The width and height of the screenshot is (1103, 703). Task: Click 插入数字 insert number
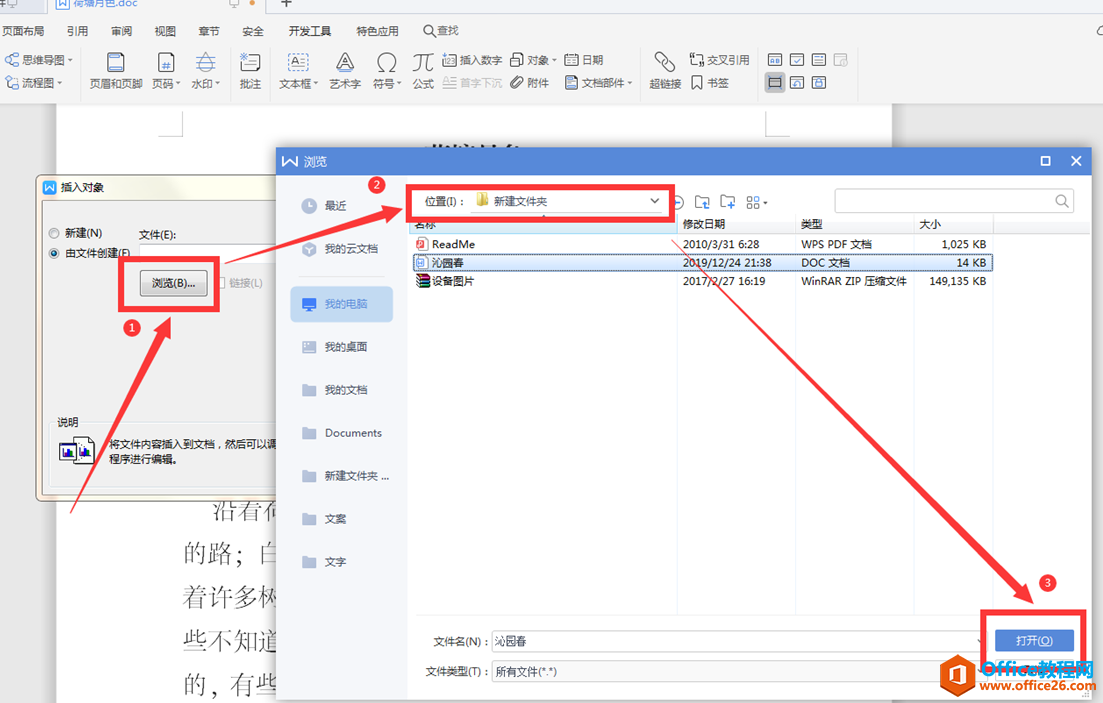point(472,60)
